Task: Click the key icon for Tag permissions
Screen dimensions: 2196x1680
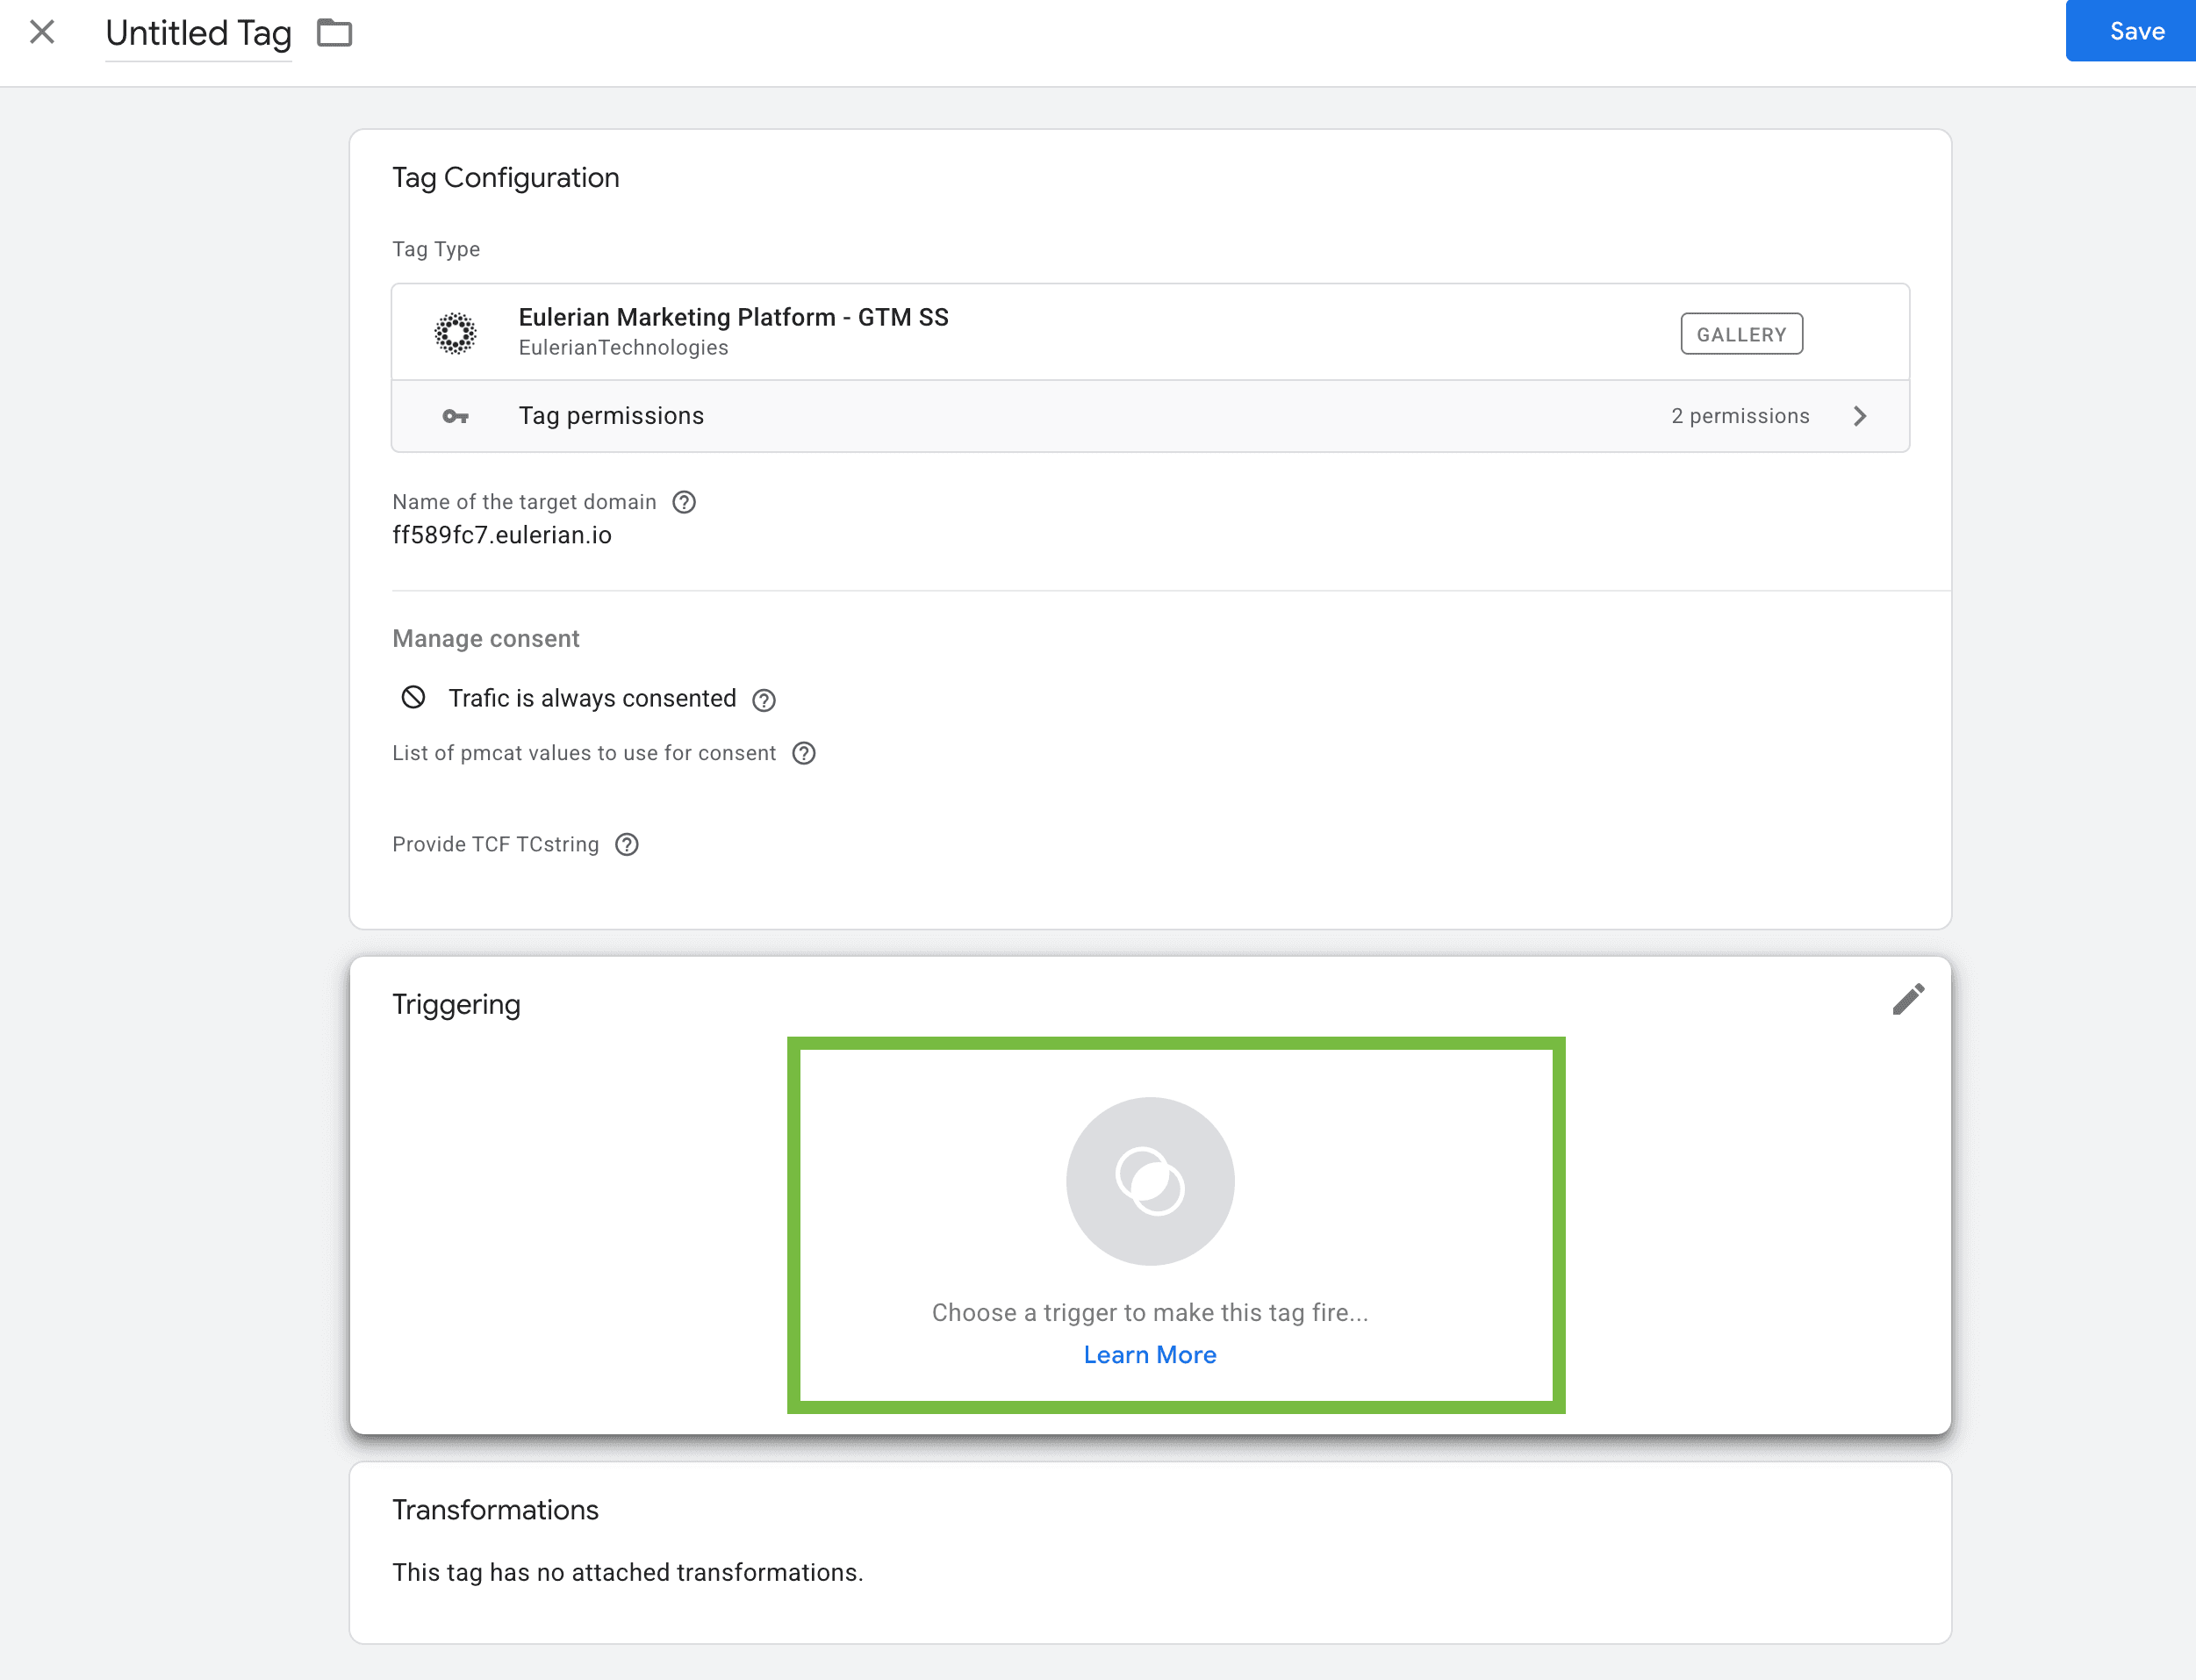Action: [x=455, y=416]
